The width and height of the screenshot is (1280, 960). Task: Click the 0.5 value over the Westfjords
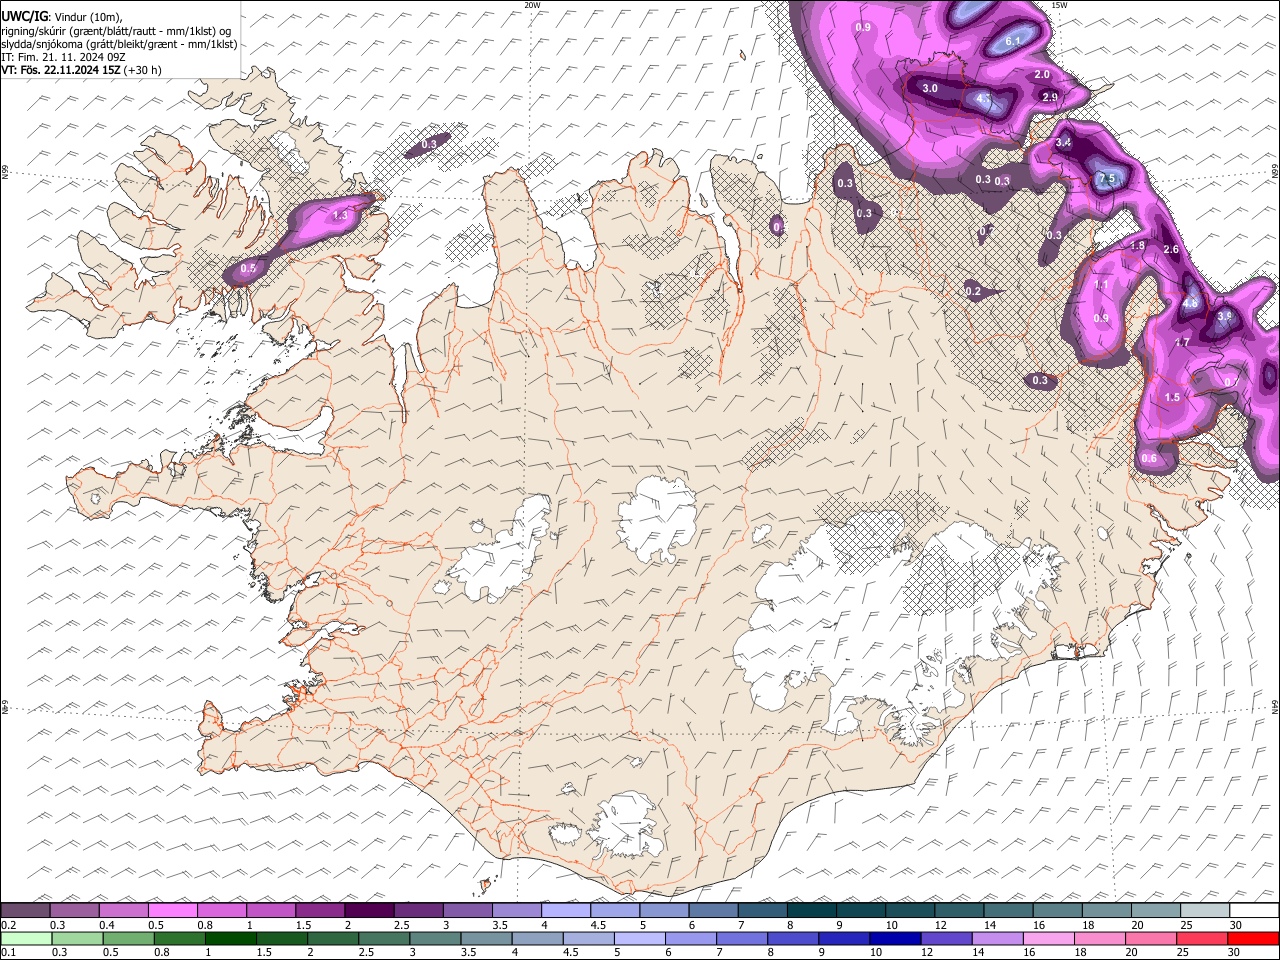(249, 268)
